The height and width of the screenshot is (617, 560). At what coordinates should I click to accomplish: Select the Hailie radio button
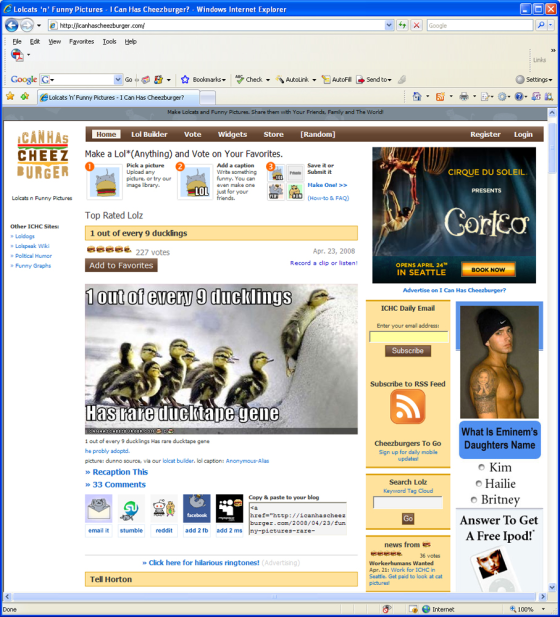tap(479, 484)
